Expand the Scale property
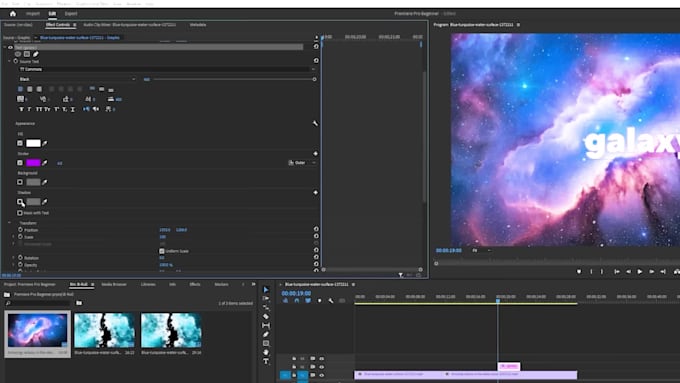The height and width of the screenshot is (383, 680). 13,237
